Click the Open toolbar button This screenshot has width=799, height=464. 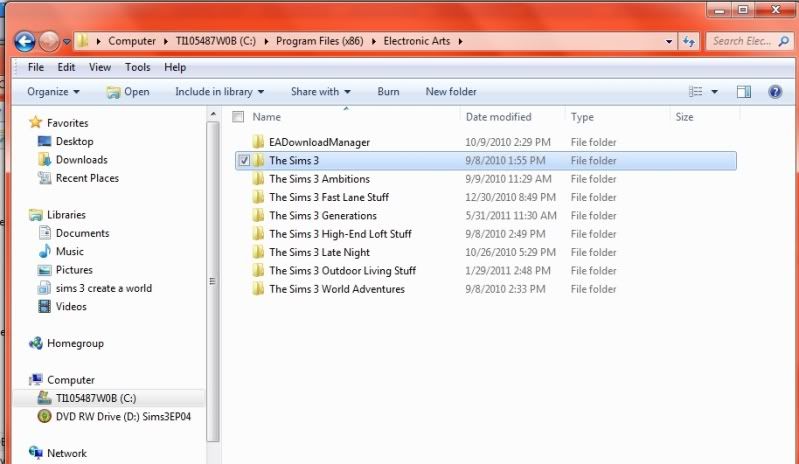tap(128, 92)
